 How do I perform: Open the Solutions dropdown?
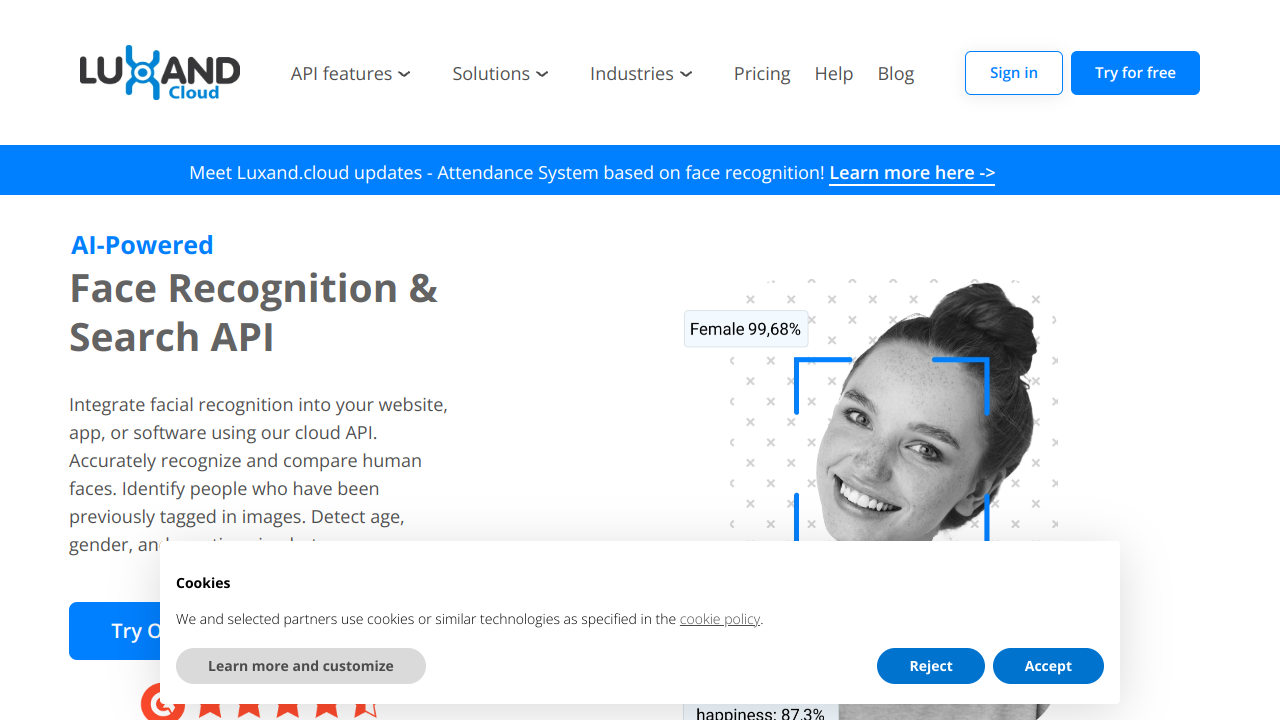[x=500, y=74]
